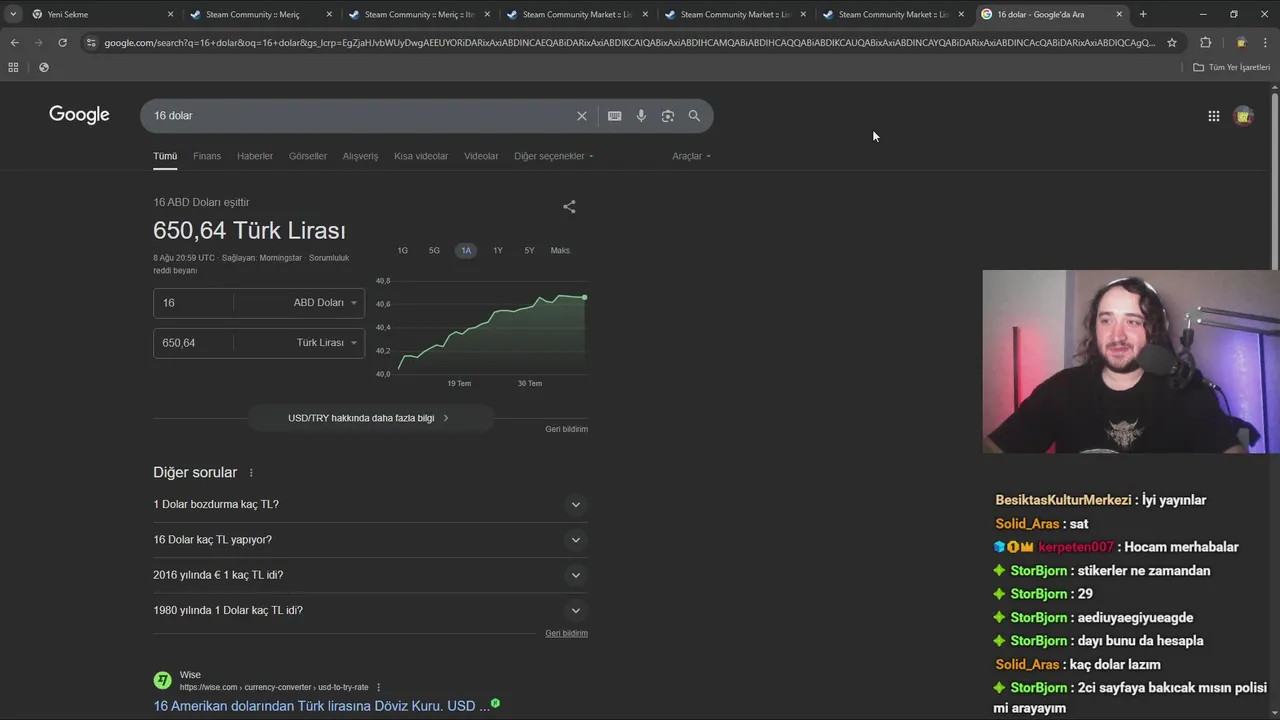Open the Wise result options menu

[x=378, y=688]
